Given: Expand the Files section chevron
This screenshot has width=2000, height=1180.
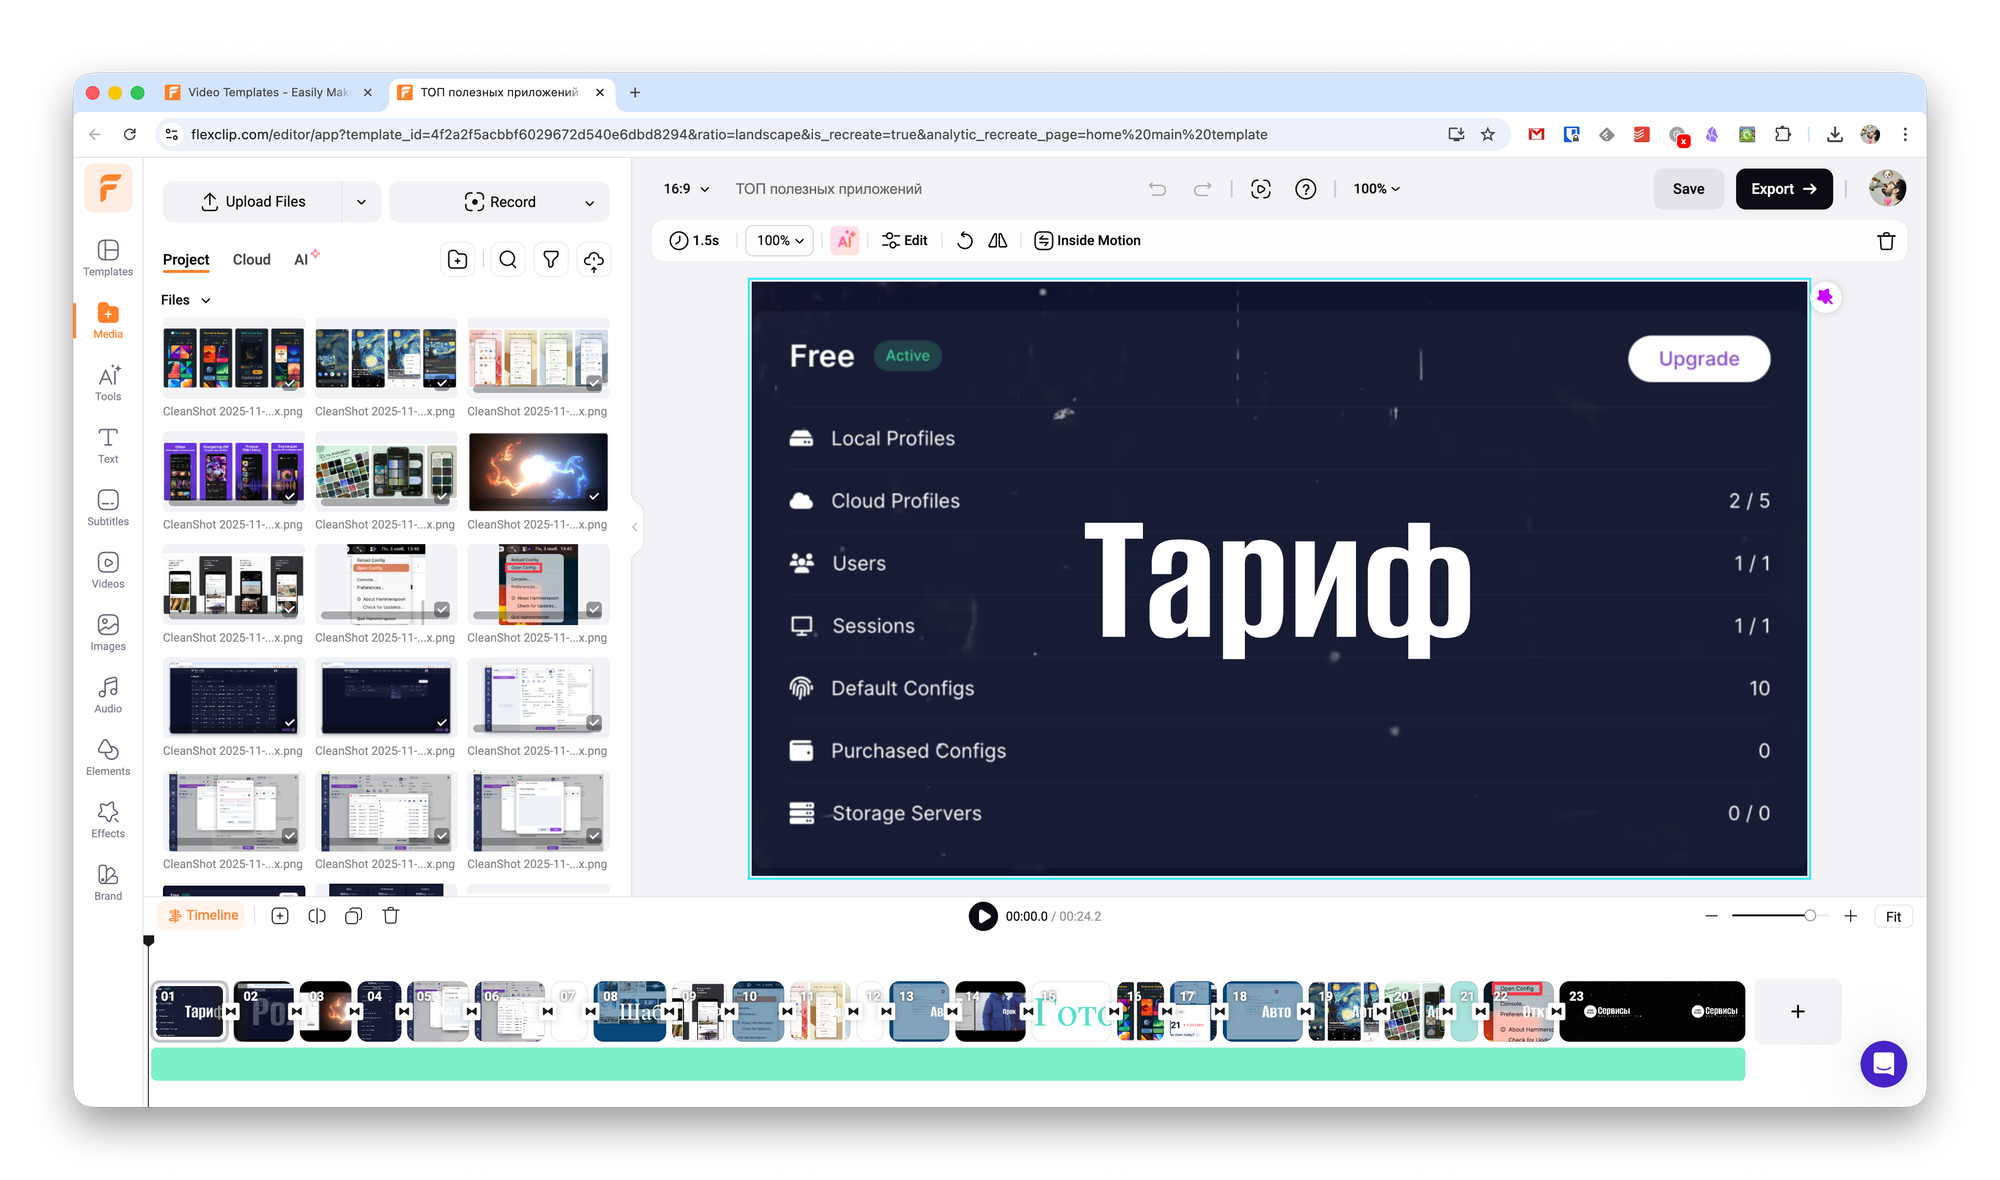Looking at the screenshot, I should point(206,300).
